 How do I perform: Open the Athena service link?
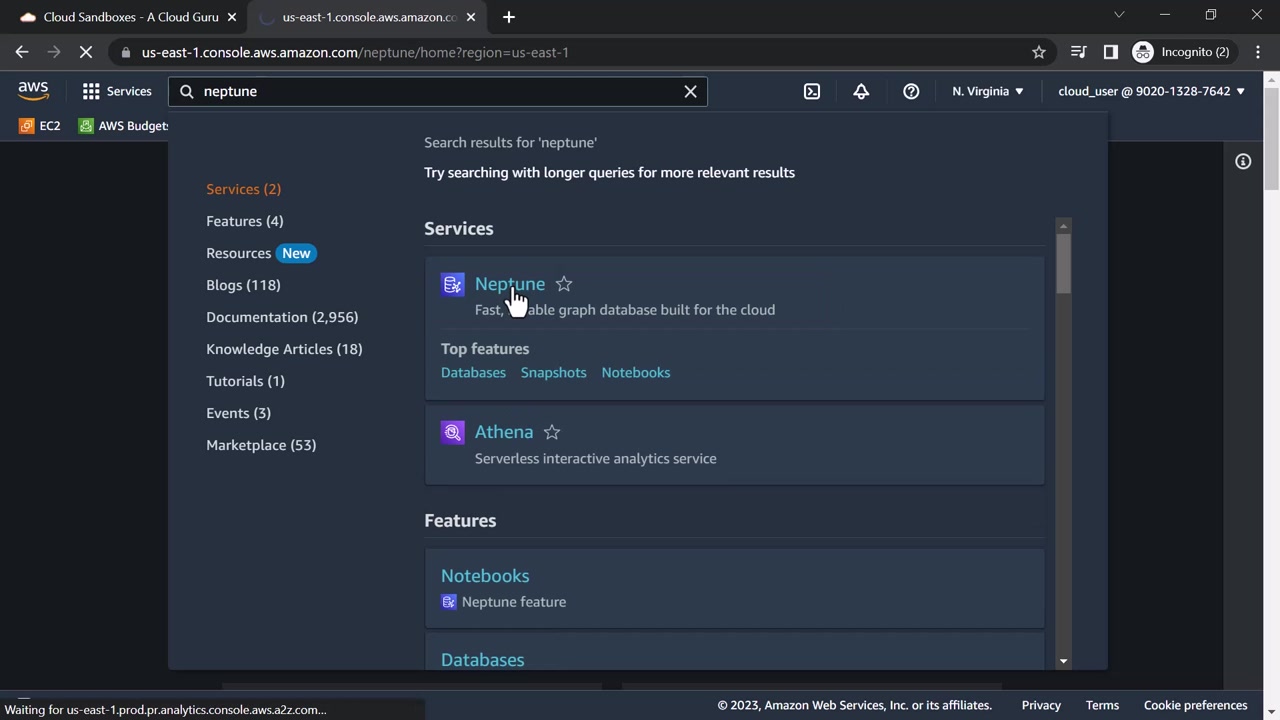pyautogui.click(x=504, y=432)
